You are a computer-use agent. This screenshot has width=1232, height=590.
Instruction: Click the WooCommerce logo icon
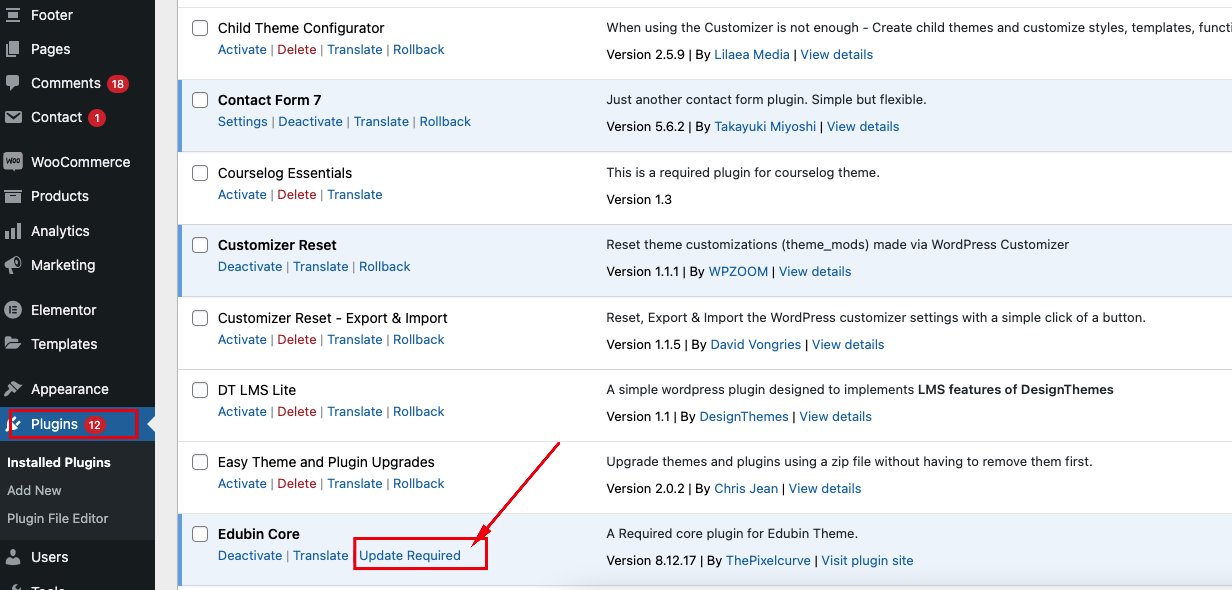[13, 162]
